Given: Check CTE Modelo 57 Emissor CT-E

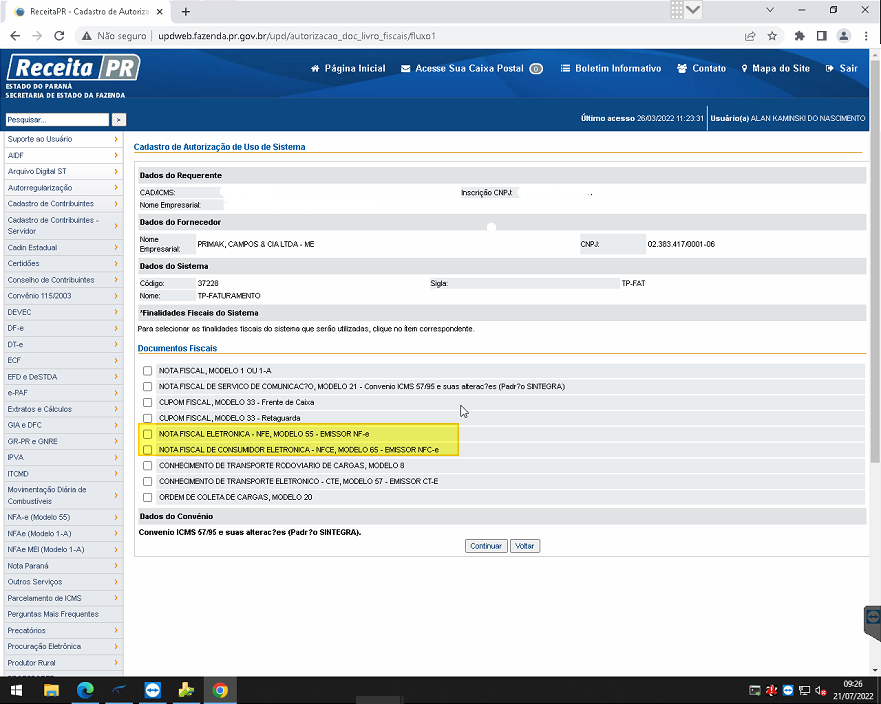Looking at the screenshot, I should coord(147,482).
